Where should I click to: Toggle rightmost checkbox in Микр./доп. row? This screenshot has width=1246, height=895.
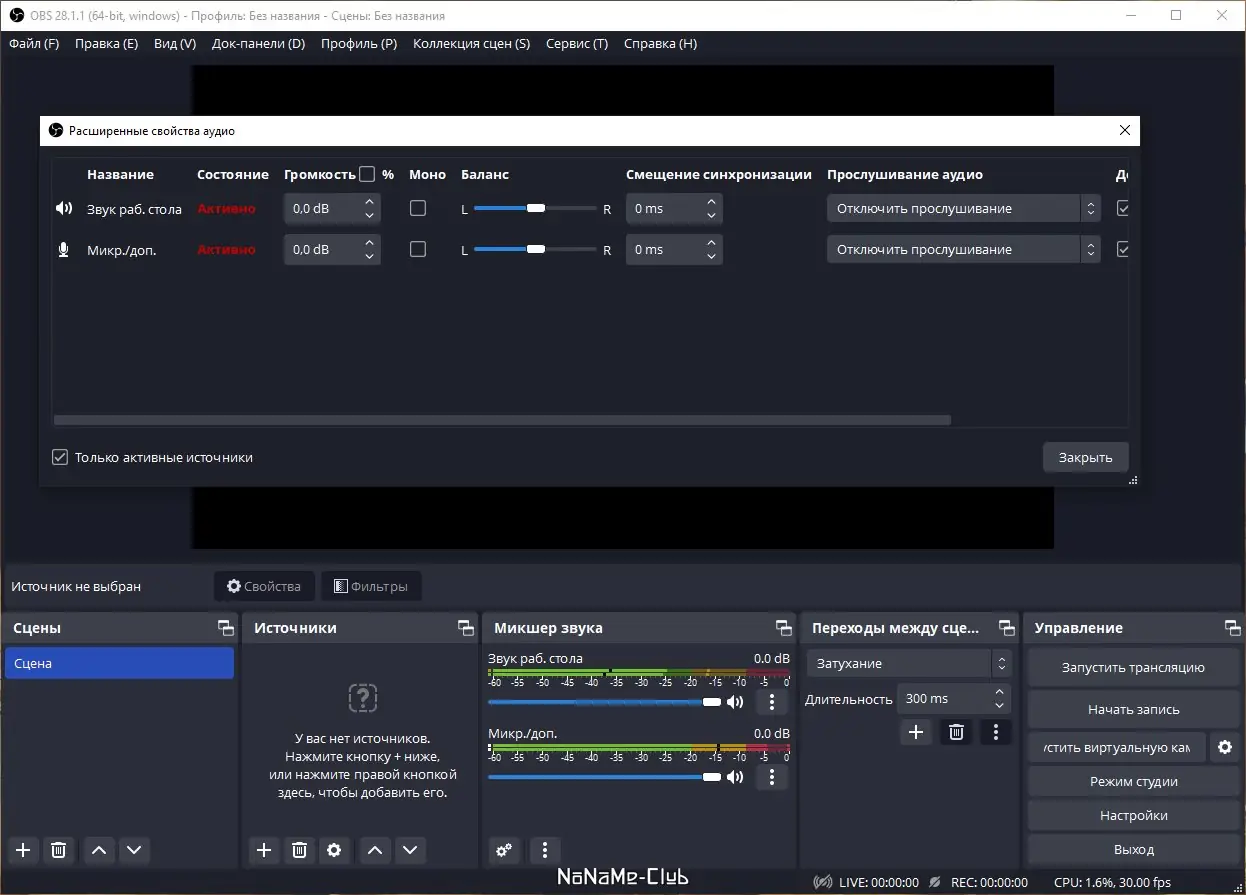(1123, 249)
